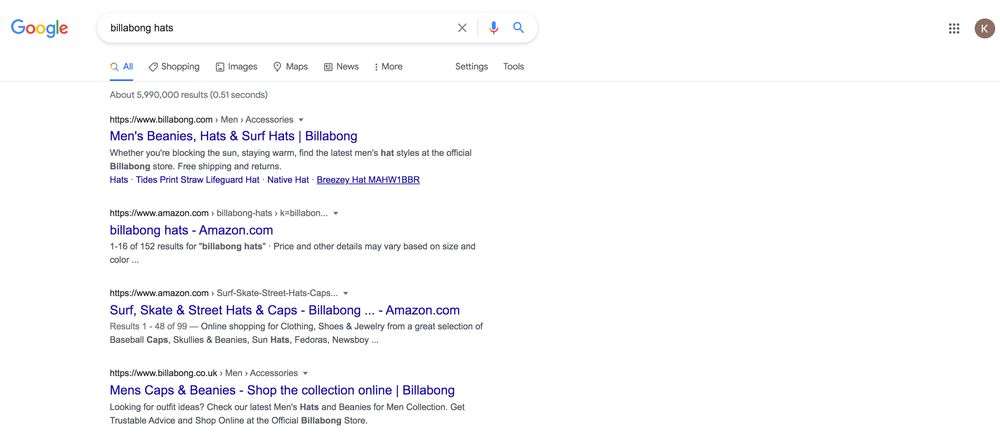Expand the arrow next to amazon.com billabong-hats URL

(x=335, y=213)
